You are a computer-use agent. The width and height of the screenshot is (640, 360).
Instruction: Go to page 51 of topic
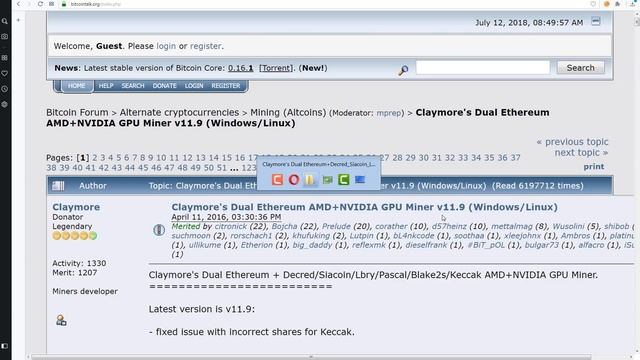[222, 168]
